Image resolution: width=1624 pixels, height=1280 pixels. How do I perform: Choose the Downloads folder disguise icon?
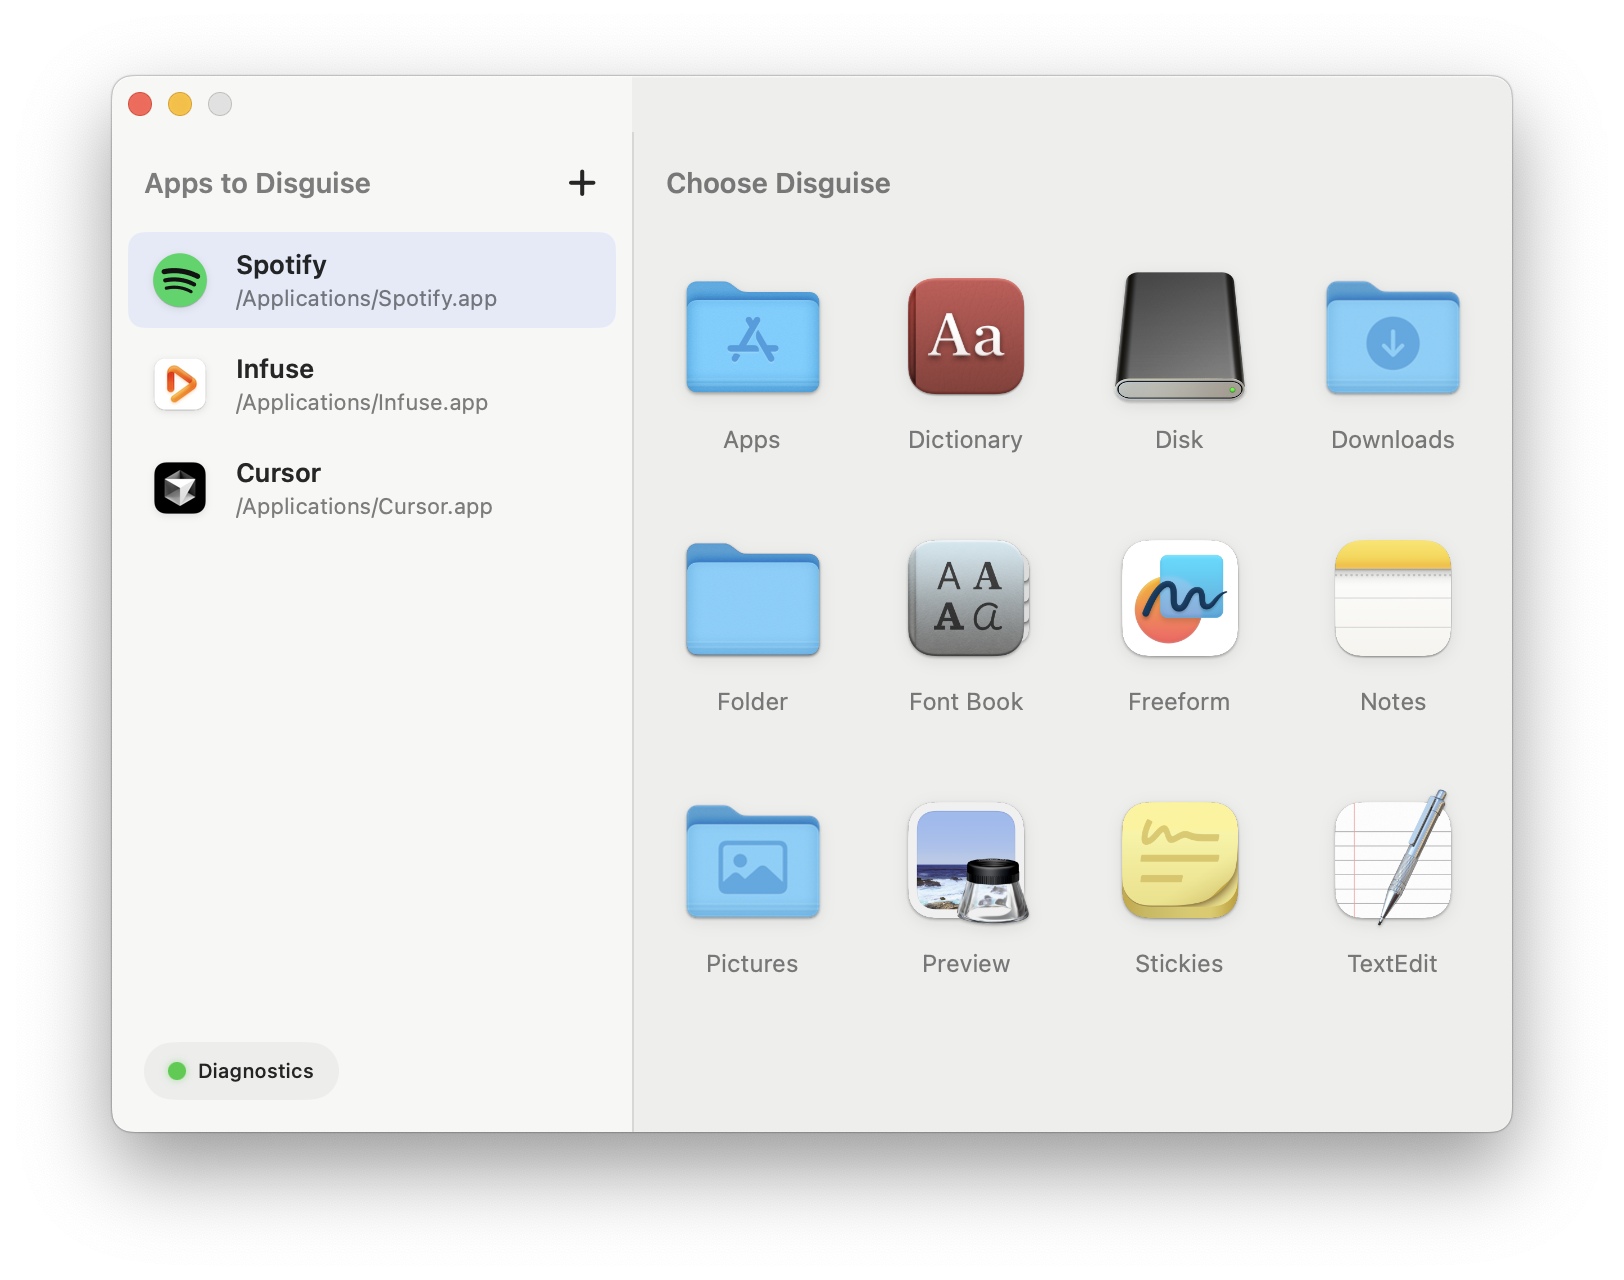1393,337
